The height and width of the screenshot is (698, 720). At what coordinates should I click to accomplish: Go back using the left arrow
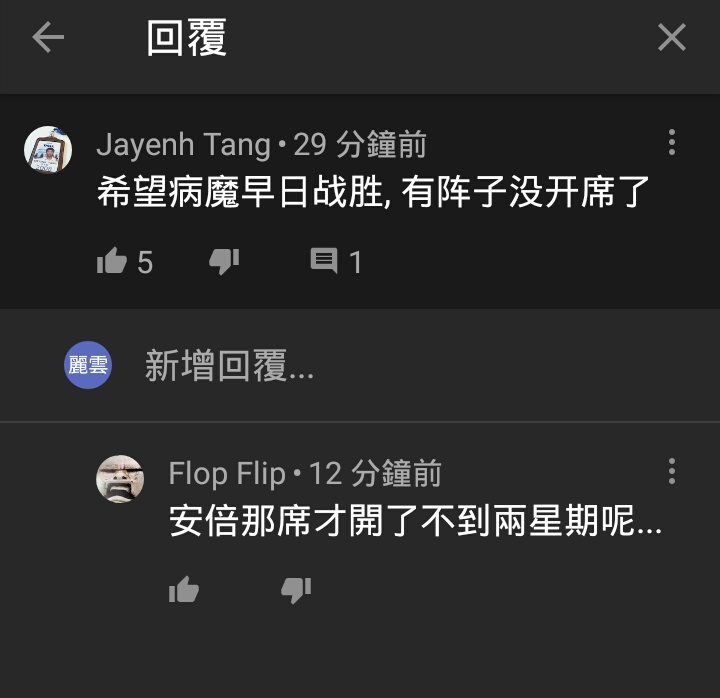click(48, 37)
